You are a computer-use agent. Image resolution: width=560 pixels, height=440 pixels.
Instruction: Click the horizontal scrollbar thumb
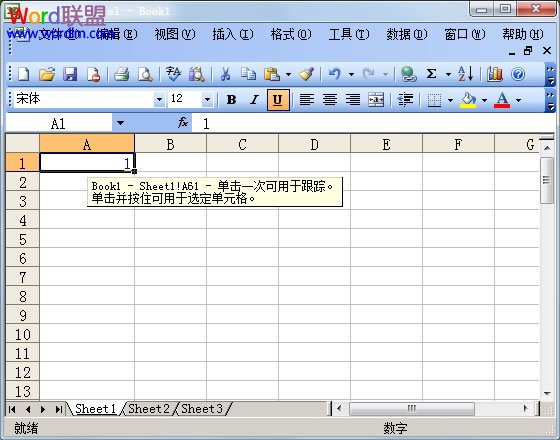412,409
